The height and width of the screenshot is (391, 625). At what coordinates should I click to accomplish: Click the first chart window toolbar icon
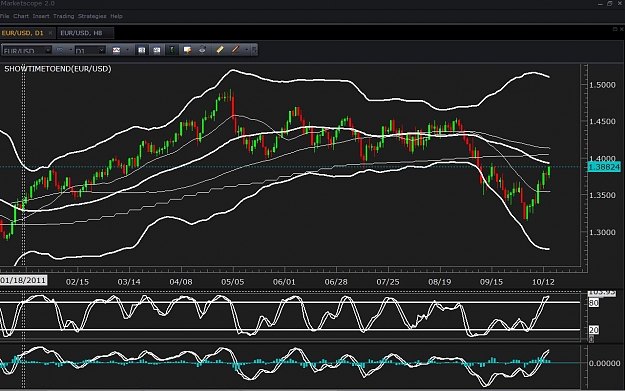point(142,50)
